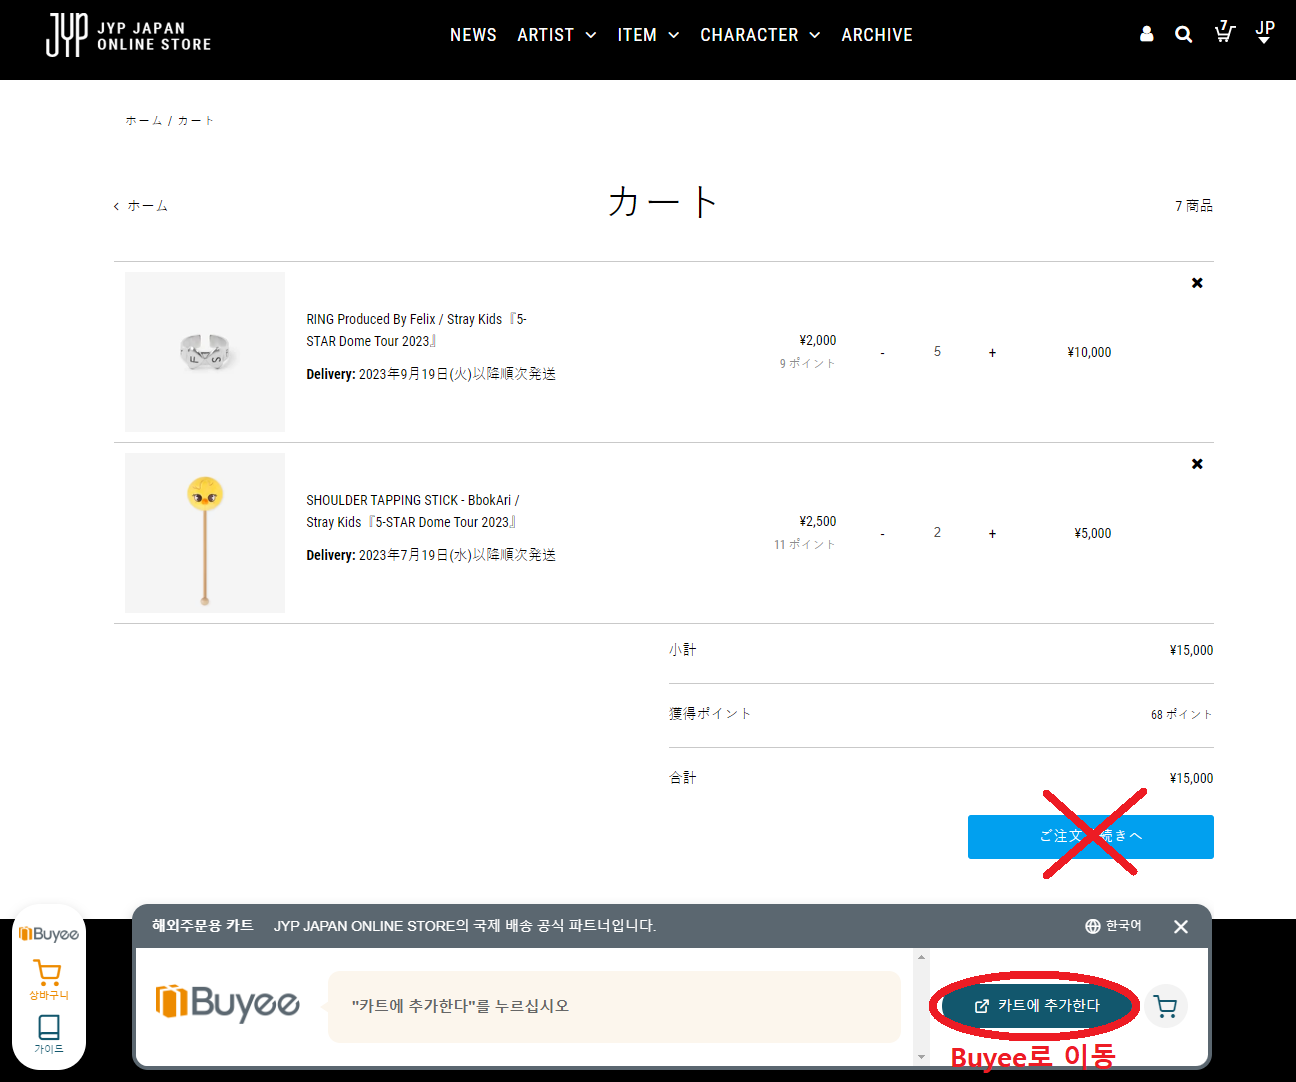The width and height of the screenshot is (1296, 1082).
Task: Select the 小計 subtotal label
Action: [683, 650]
